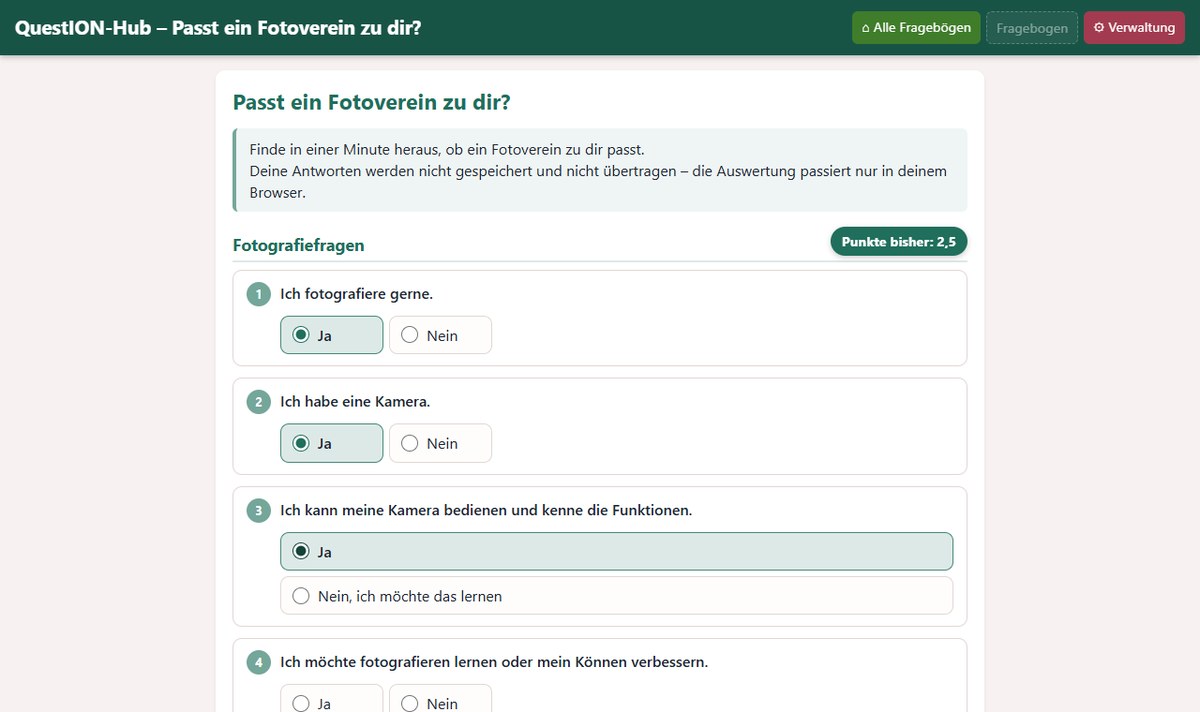
Task: Click the question number 3 badge
Action: pos(259,510)
